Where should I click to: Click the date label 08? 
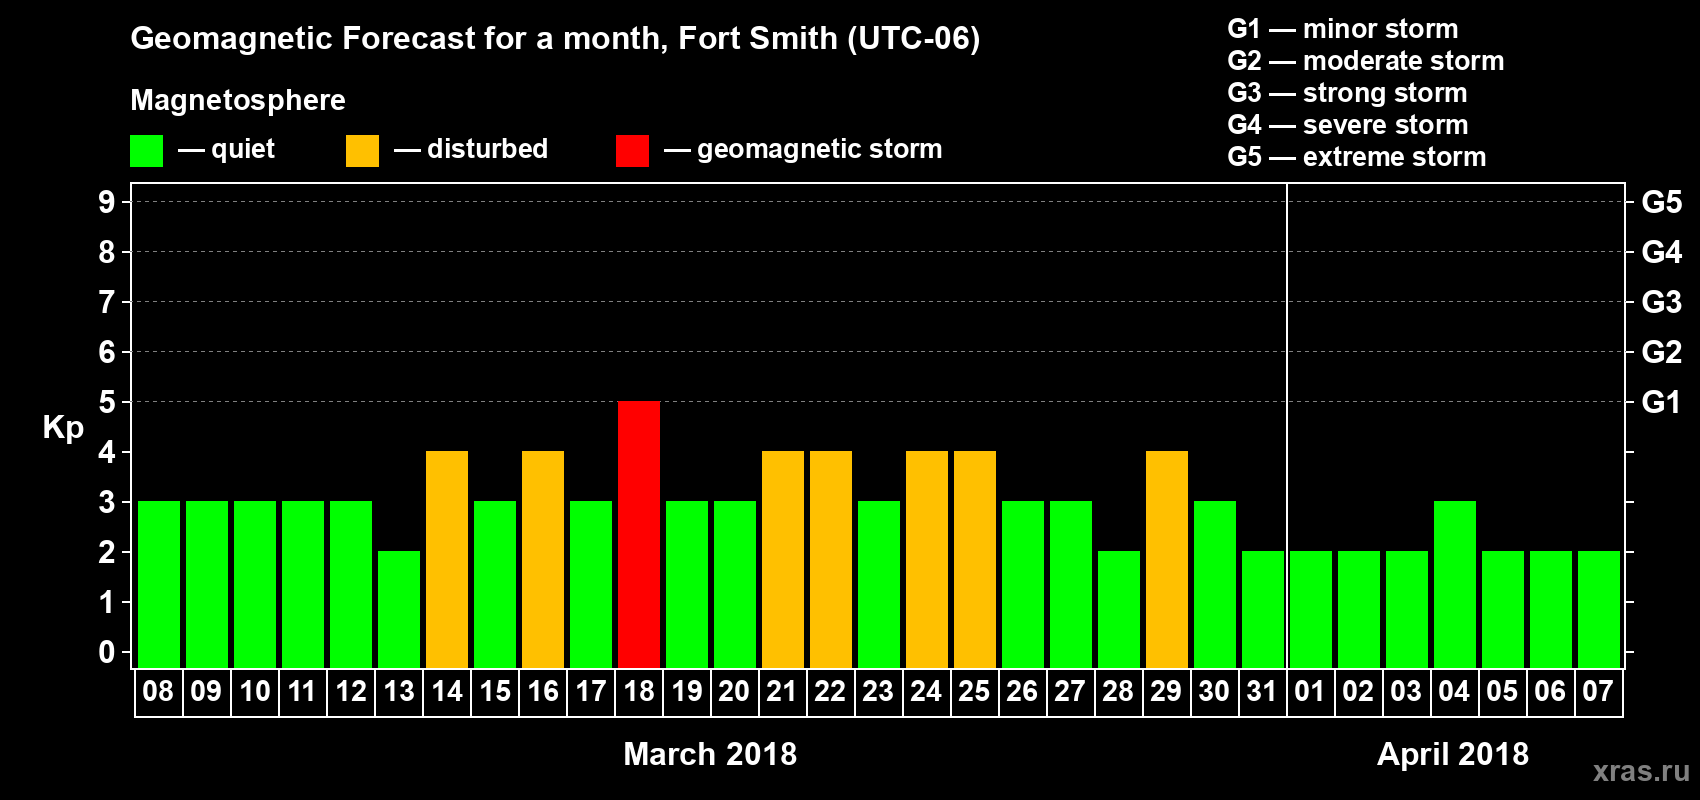(158, 691)
